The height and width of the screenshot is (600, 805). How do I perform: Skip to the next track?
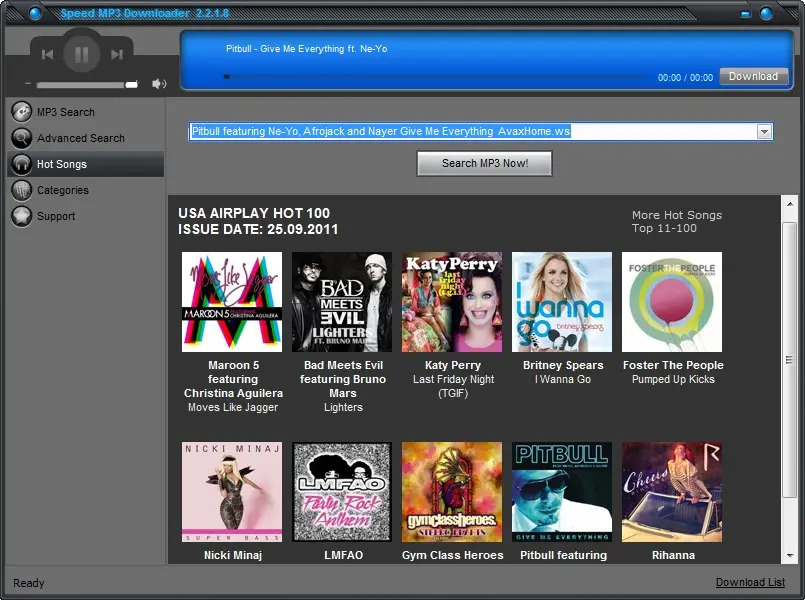[117, 54]
